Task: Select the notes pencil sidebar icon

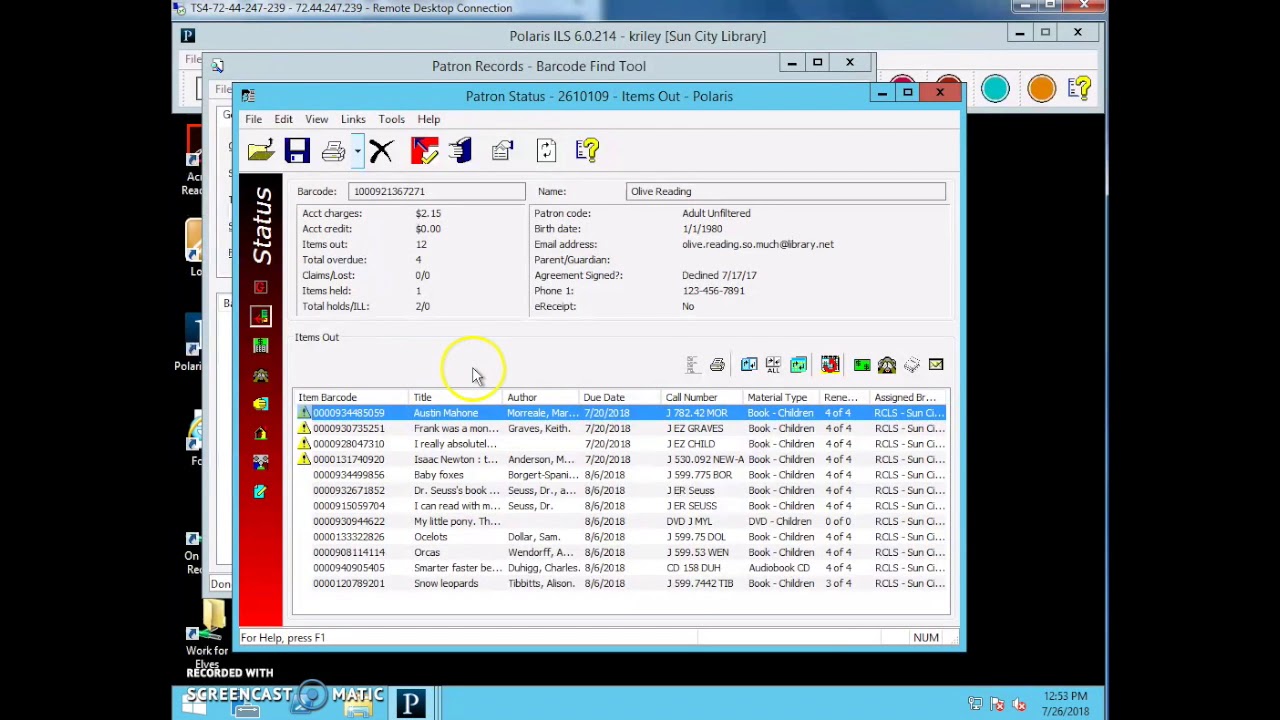Action: click(260, 491)
